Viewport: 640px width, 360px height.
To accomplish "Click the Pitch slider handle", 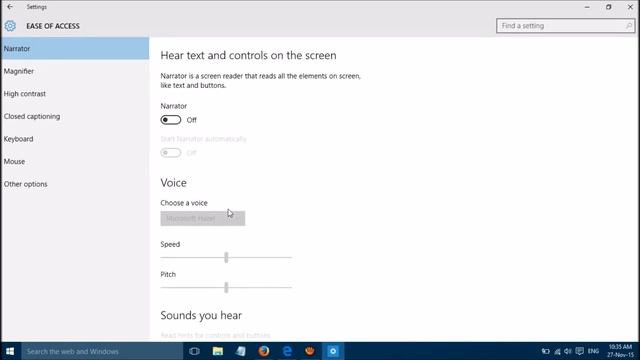I will (226, 287).
